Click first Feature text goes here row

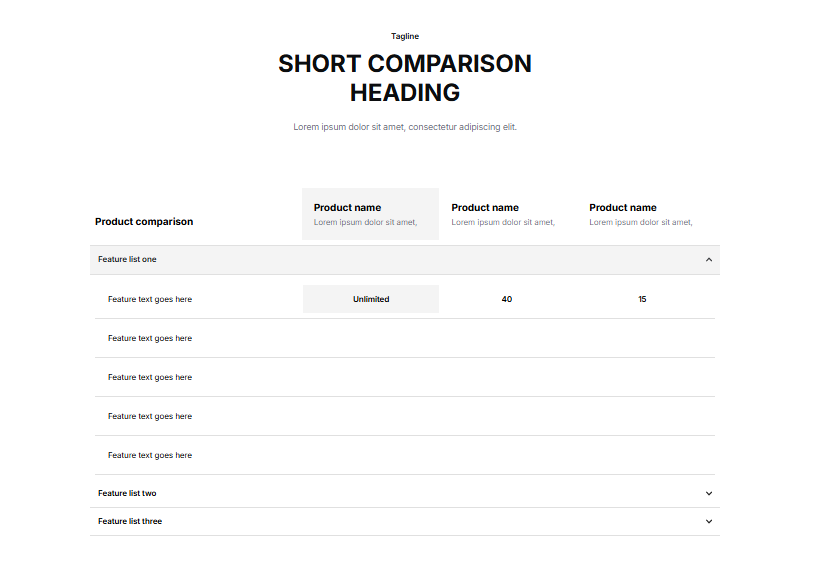(x=150, y=299)
